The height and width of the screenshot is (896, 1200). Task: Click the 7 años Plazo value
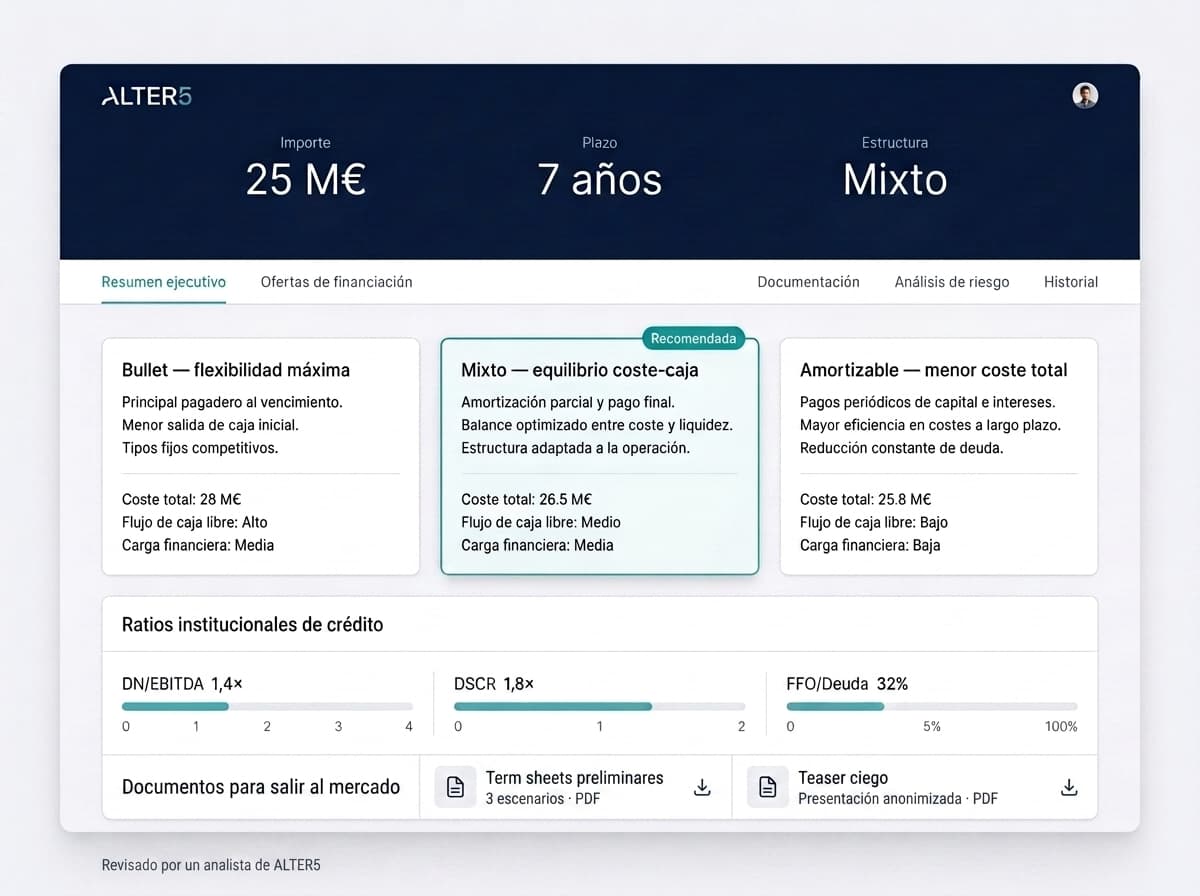point(599,180)
